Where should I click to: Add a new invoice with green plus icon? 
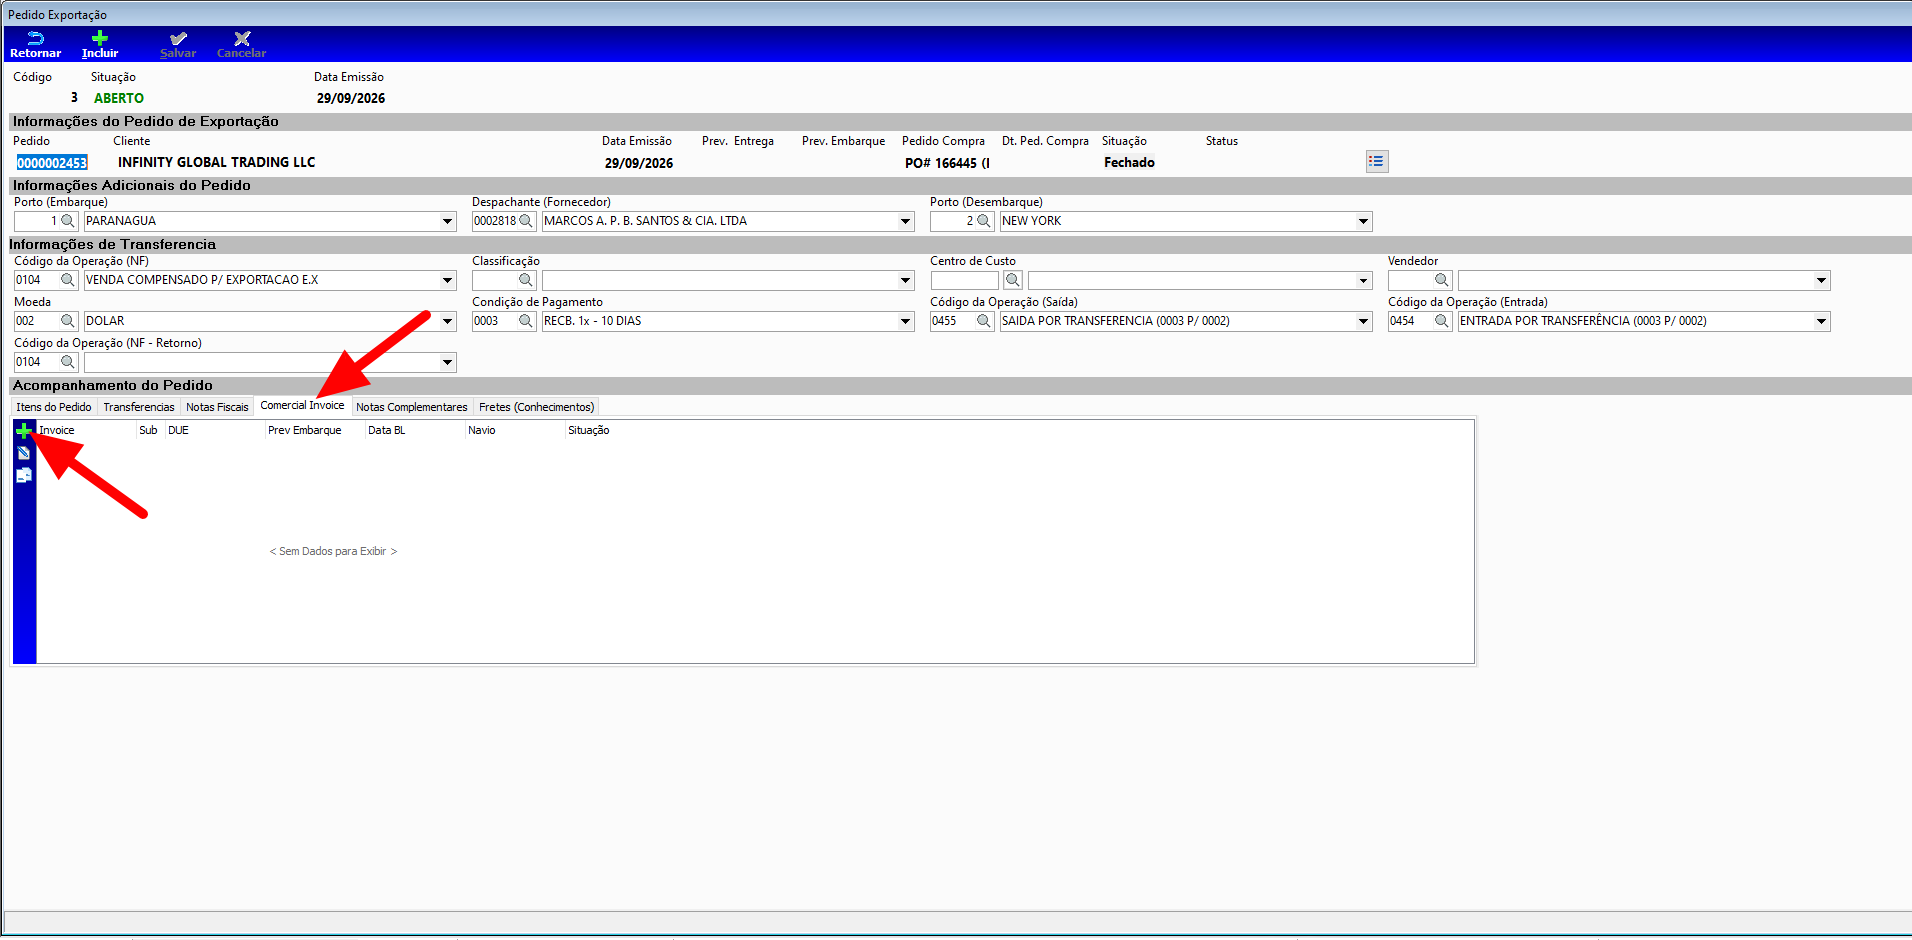[x=24, y=431]
